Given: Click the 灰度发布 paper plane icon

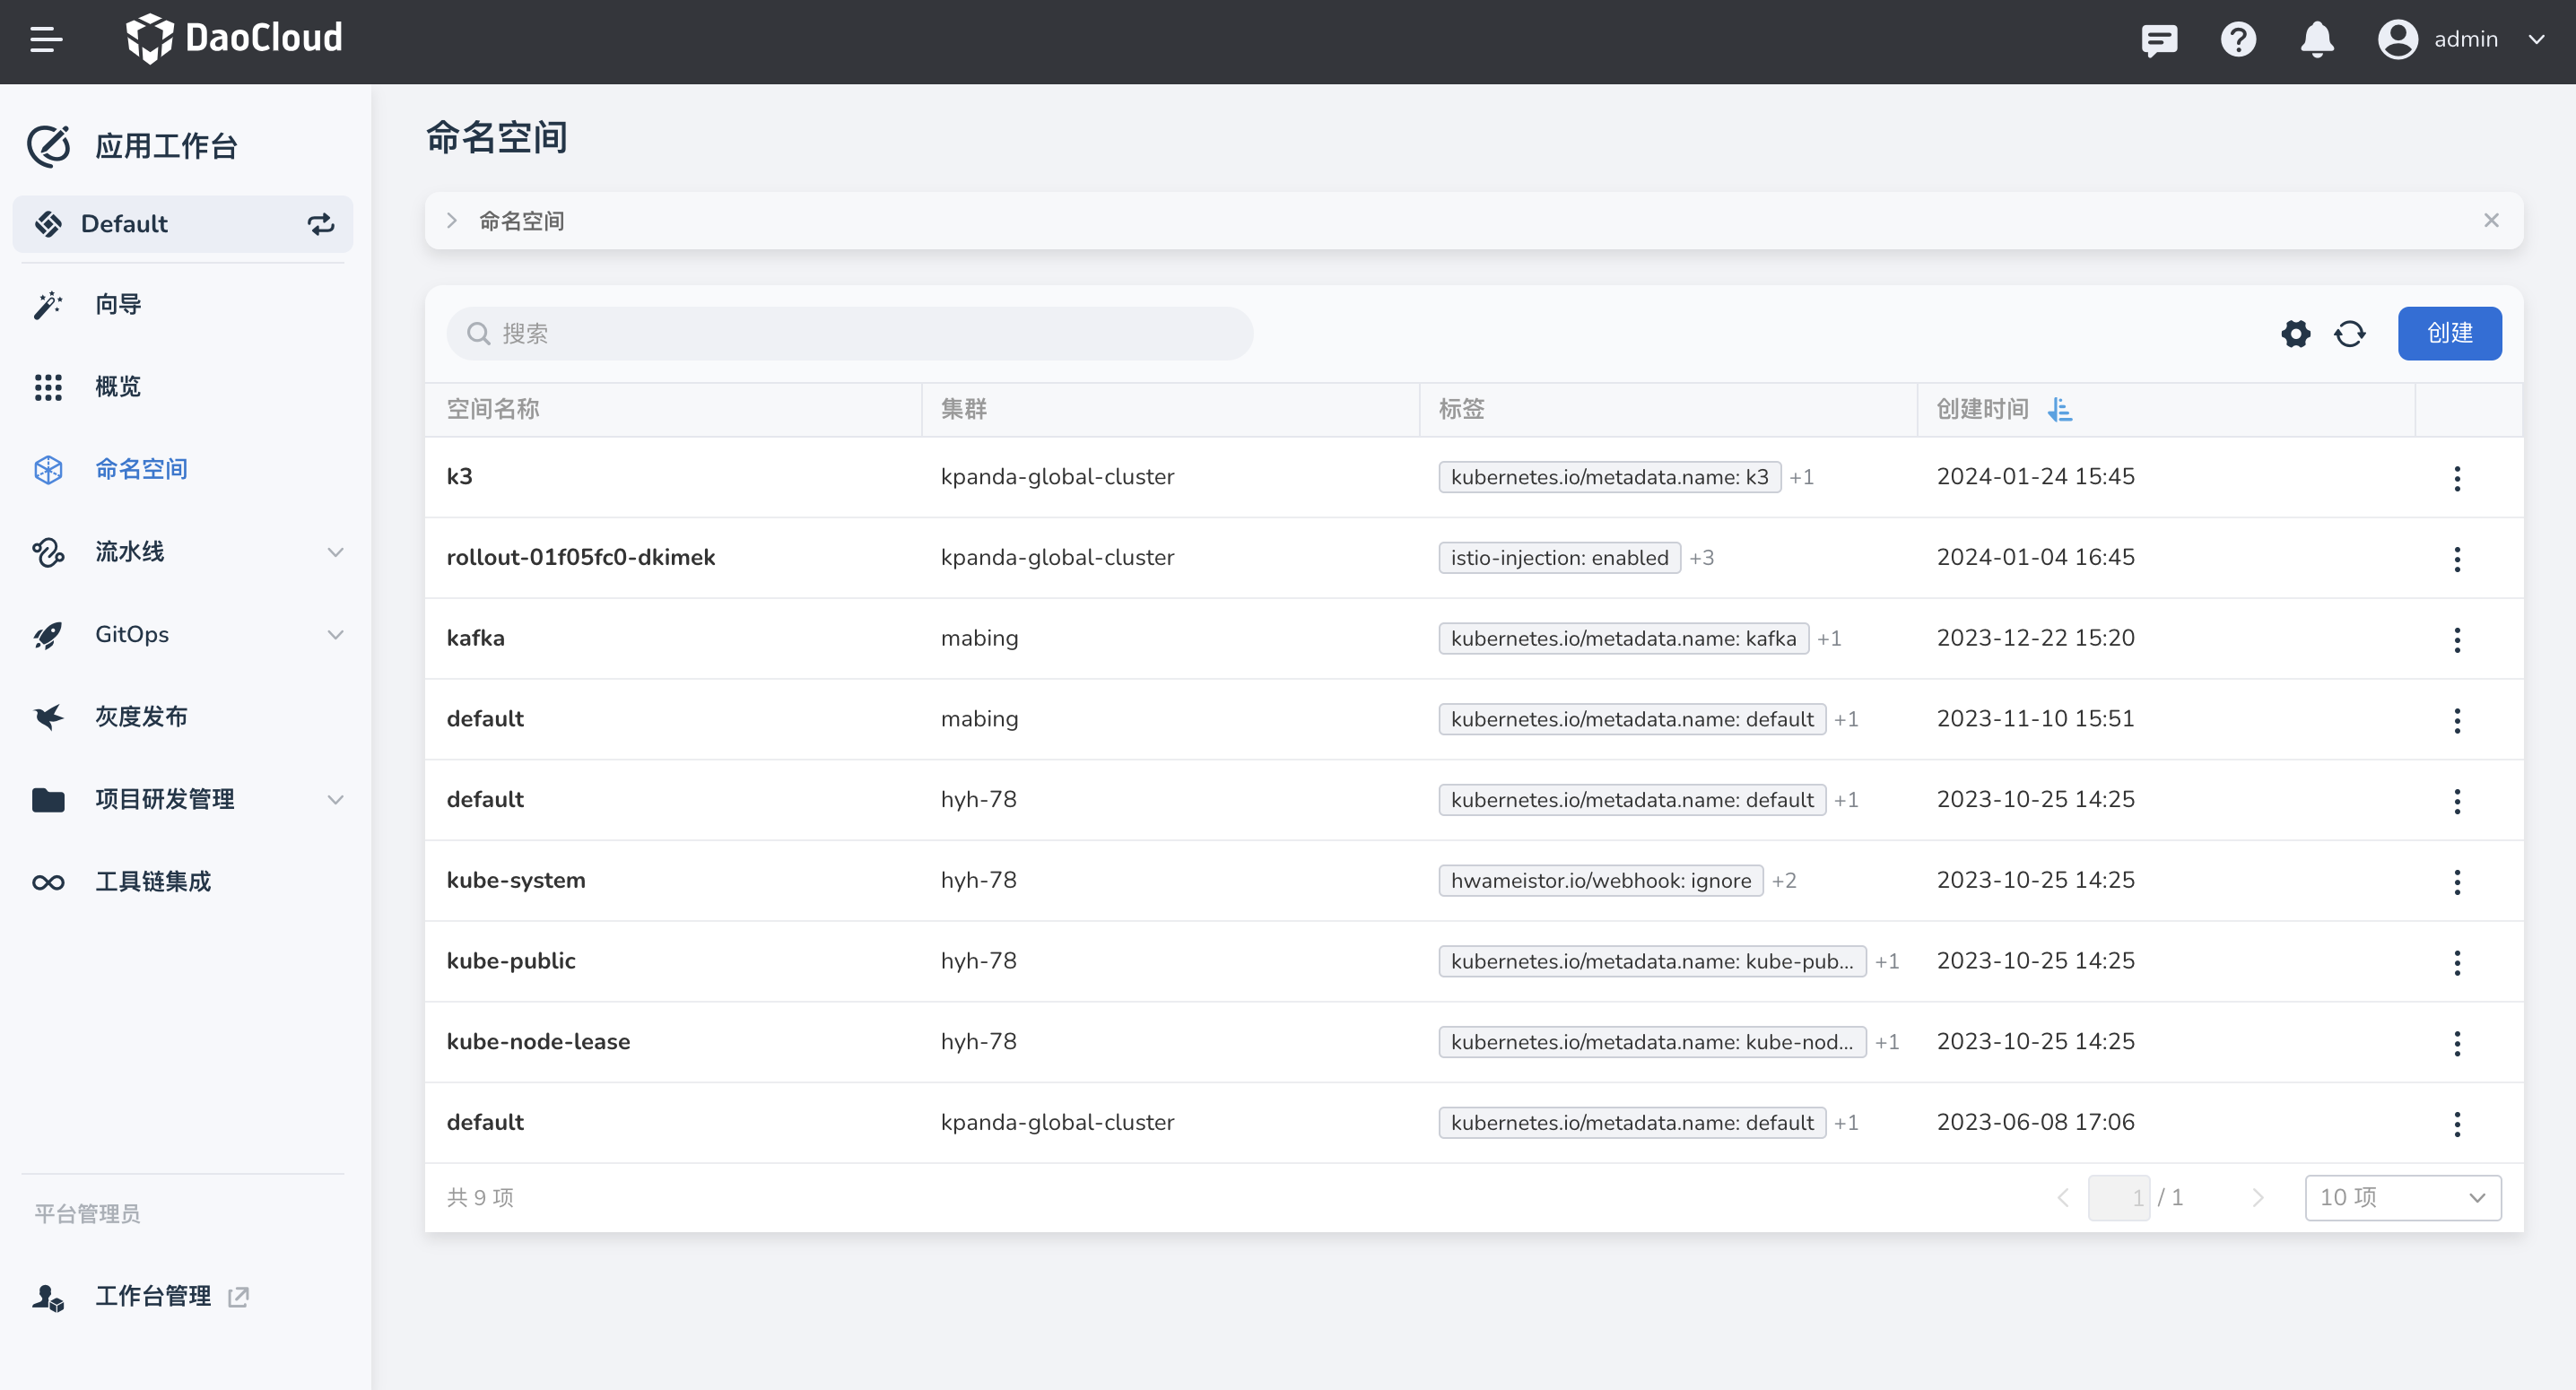Looking at the screenshot, I should (48, 716).
